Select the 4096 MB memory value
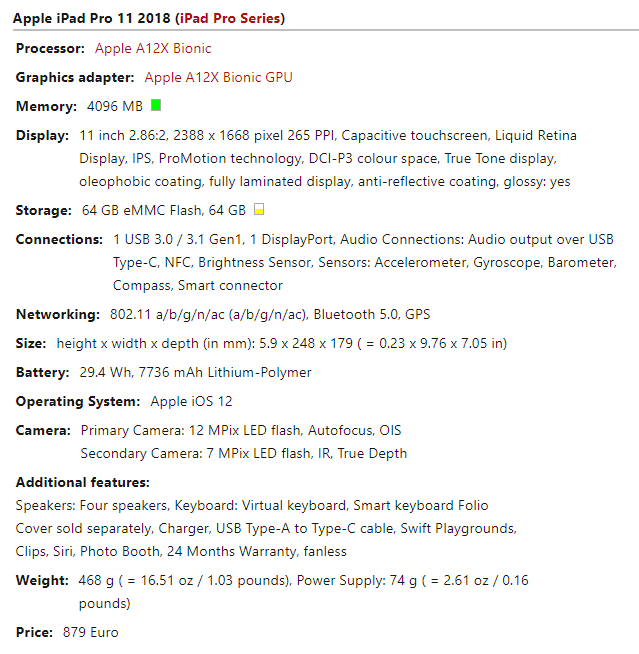639x654 pixels. coord(115,106)
